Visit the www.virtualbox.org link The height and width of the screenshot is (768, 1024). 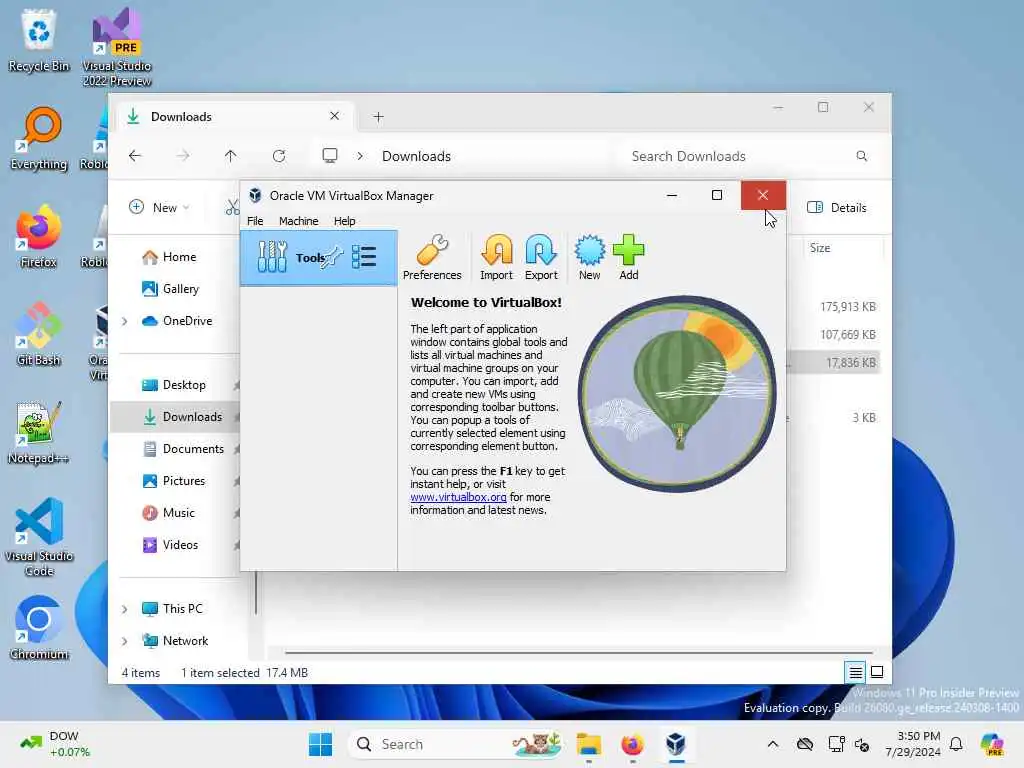click(458, 497)
